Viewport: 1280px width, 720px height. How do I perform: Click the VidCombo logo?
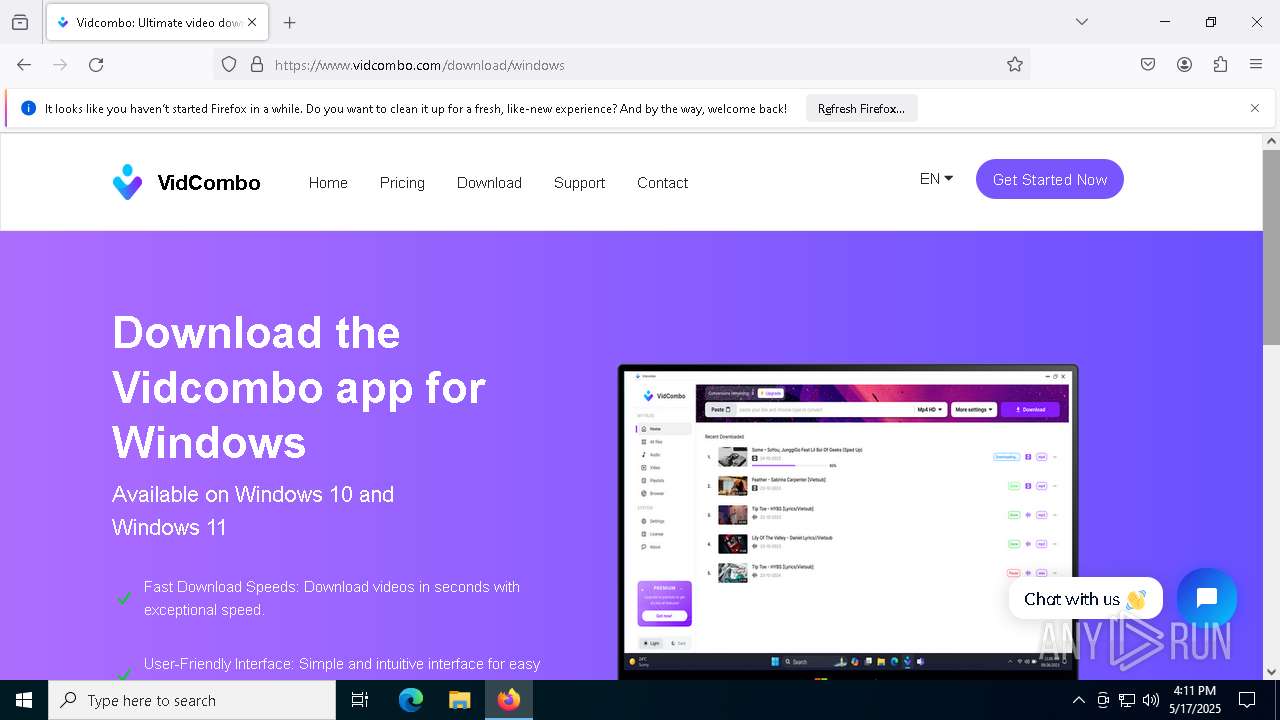tap(186, 183)
